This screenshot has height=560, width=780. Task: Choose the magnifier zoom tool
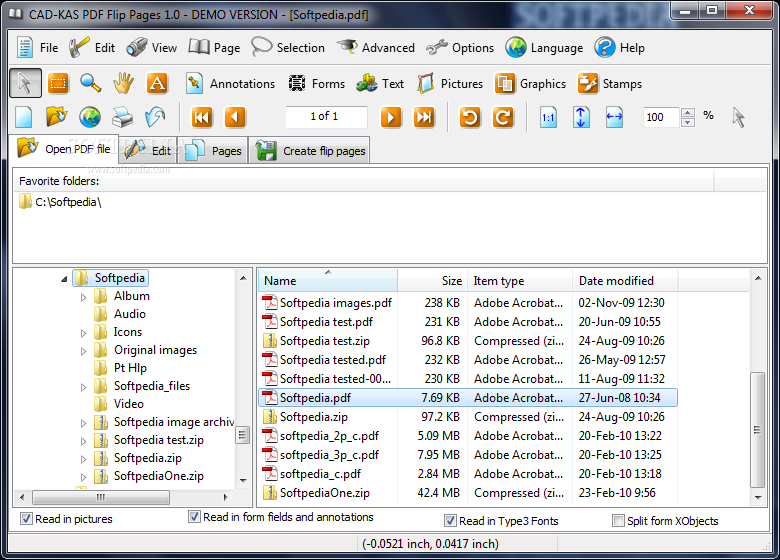pos(91,83)
